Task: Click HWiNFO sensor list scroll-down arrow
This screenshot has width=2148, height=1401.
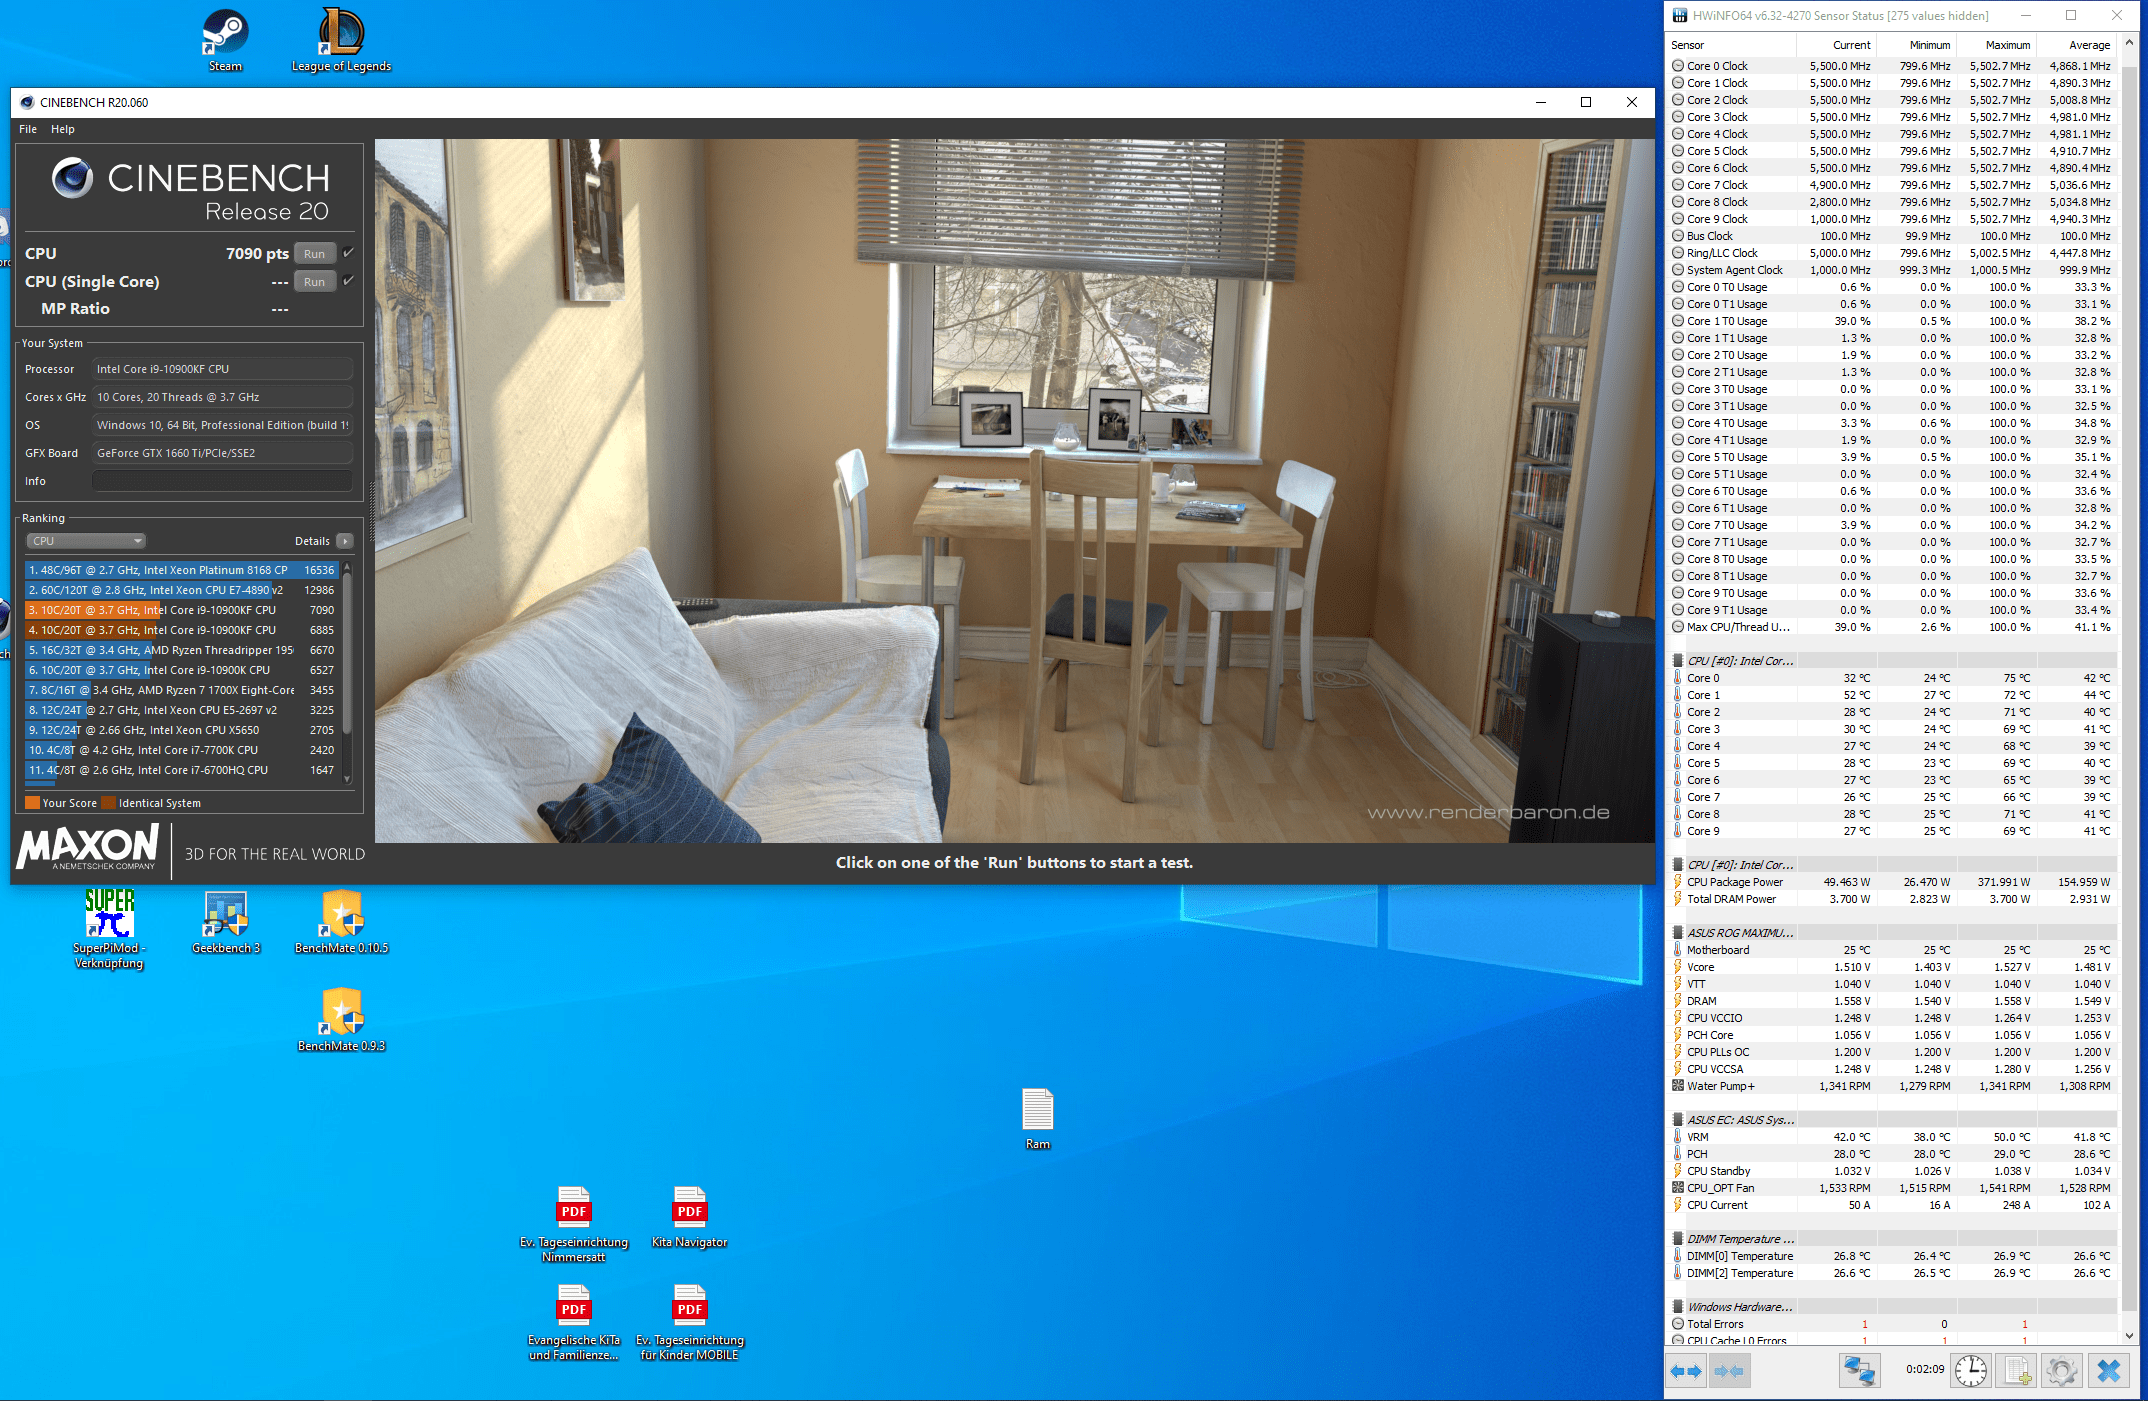Action: pyautogui.click(x=2129, y=1335)
